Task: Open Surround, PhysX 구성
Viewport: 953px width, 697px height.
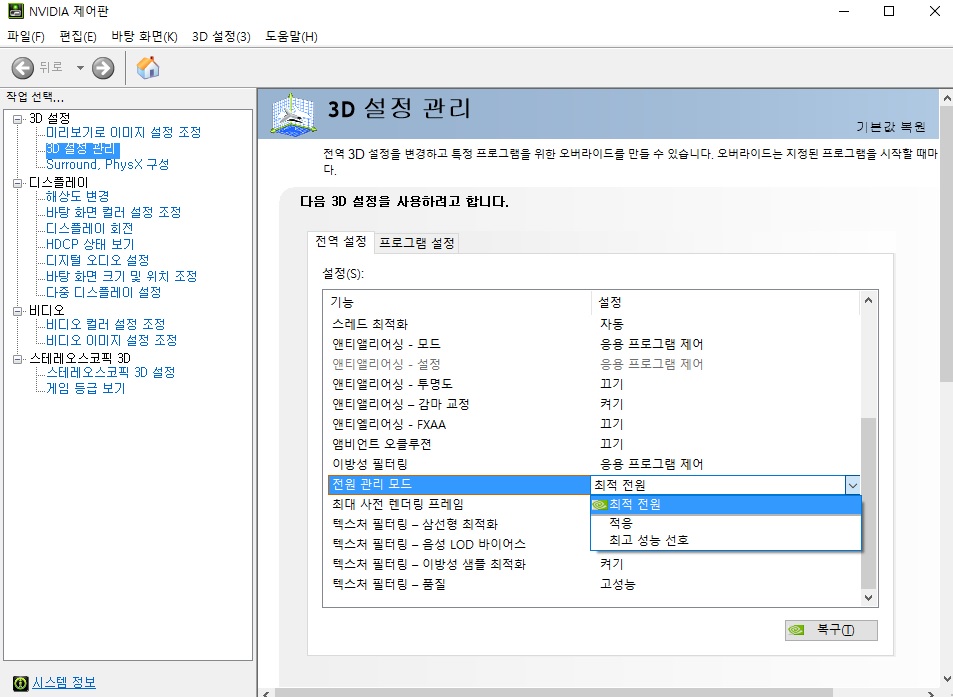Action: [x=108, y=165]
